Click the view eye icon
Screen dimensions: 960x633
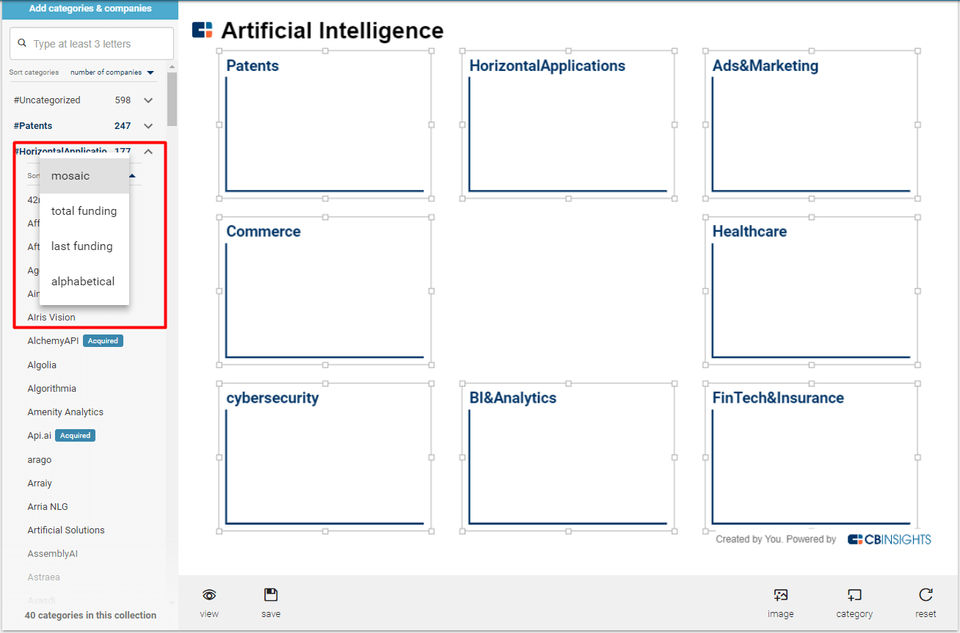[x=209, y=594]
